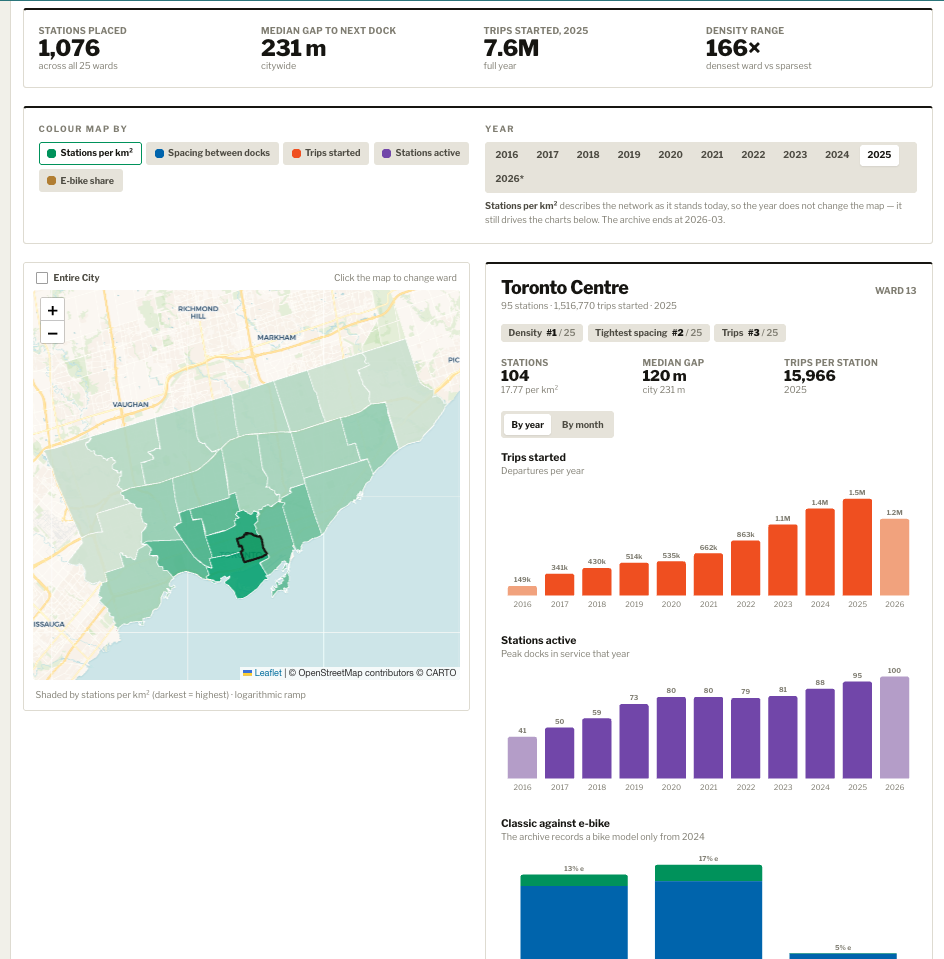Click the 17% e stacked bar
944x959 pixels.
708,912
